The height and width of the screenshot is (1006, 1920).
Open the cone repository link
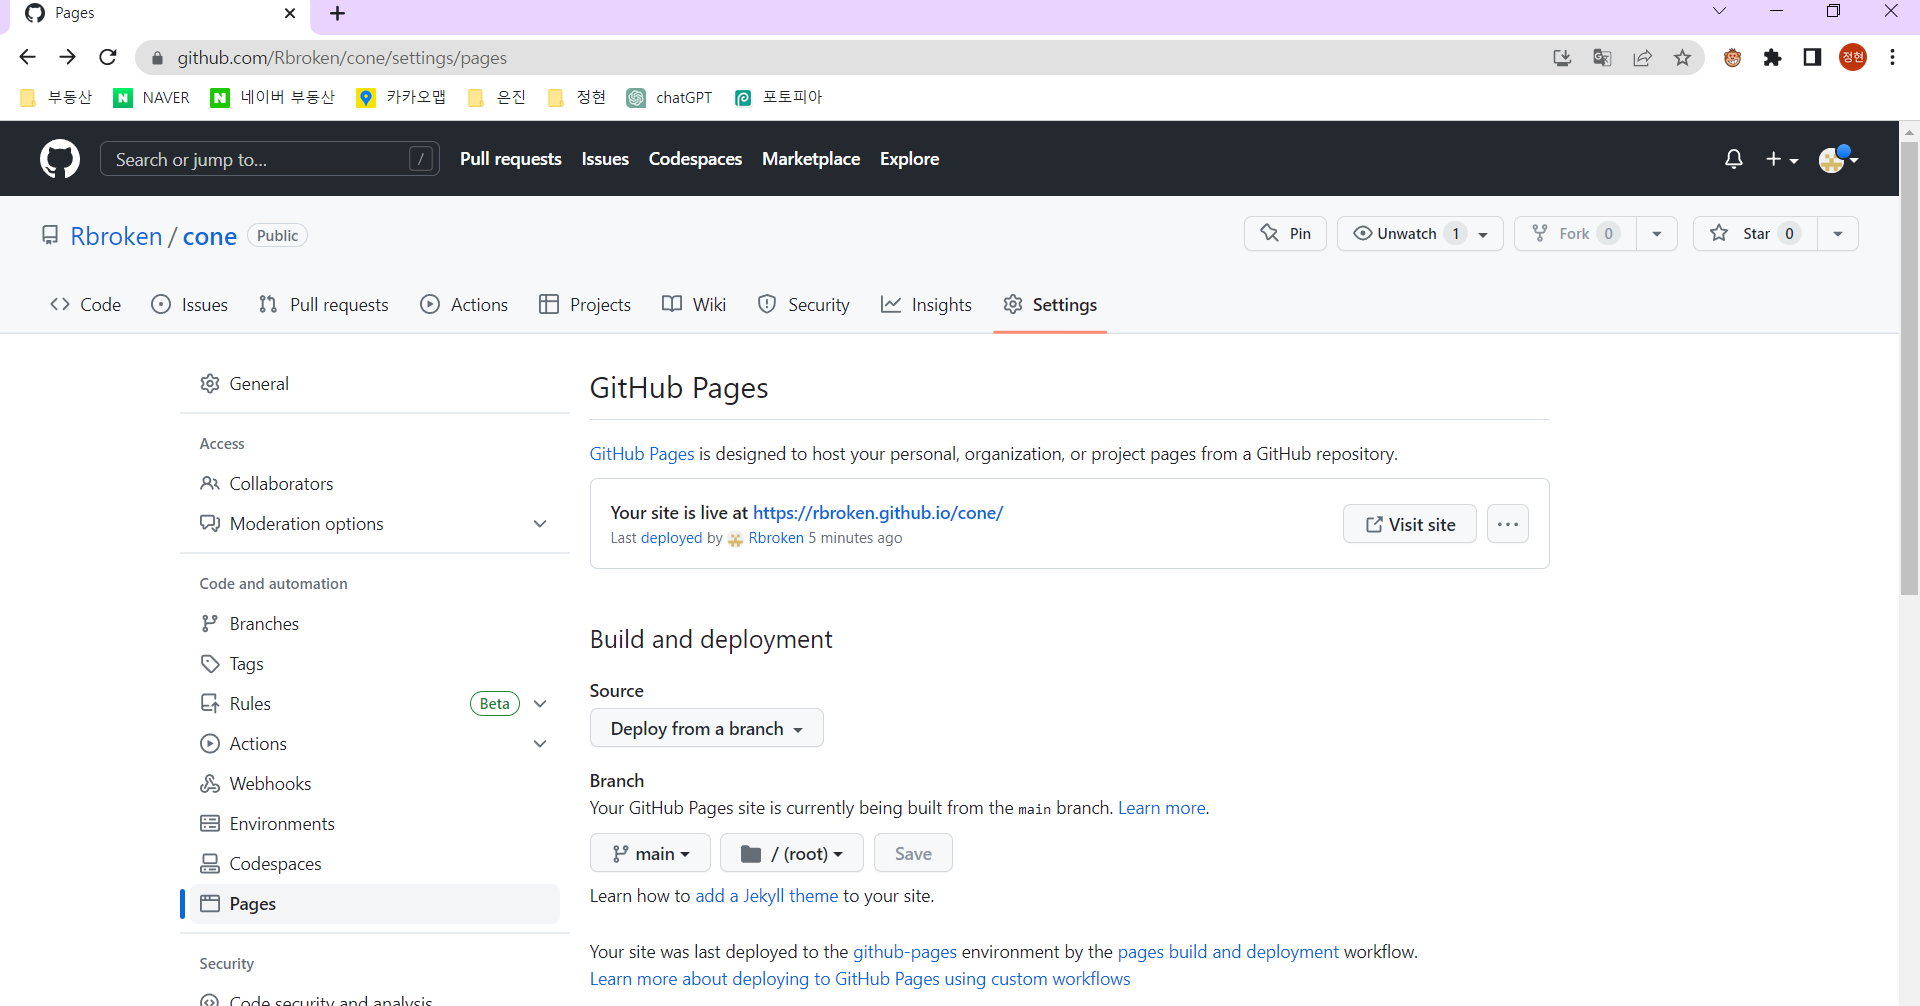(x=210, y=236)
